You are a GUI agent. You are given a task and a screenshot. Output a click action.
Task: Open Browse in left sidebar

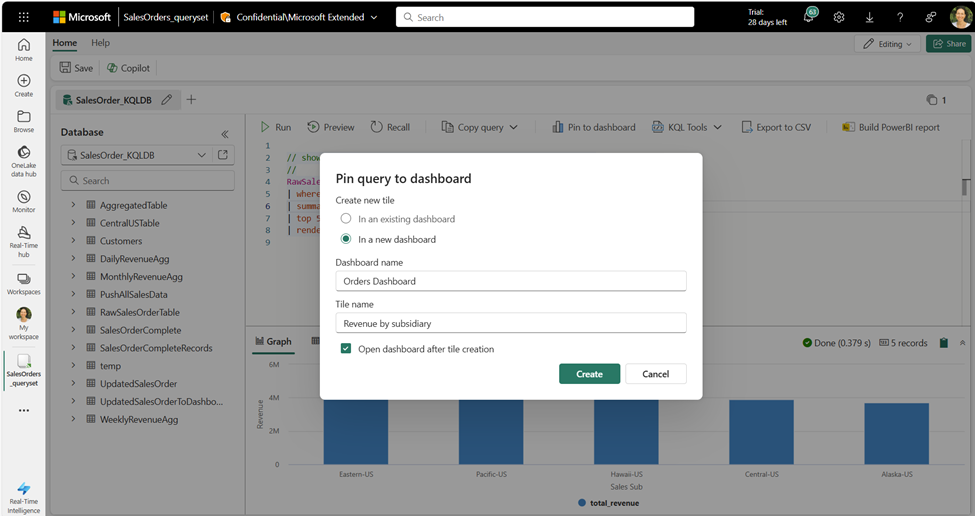(24, 121)
